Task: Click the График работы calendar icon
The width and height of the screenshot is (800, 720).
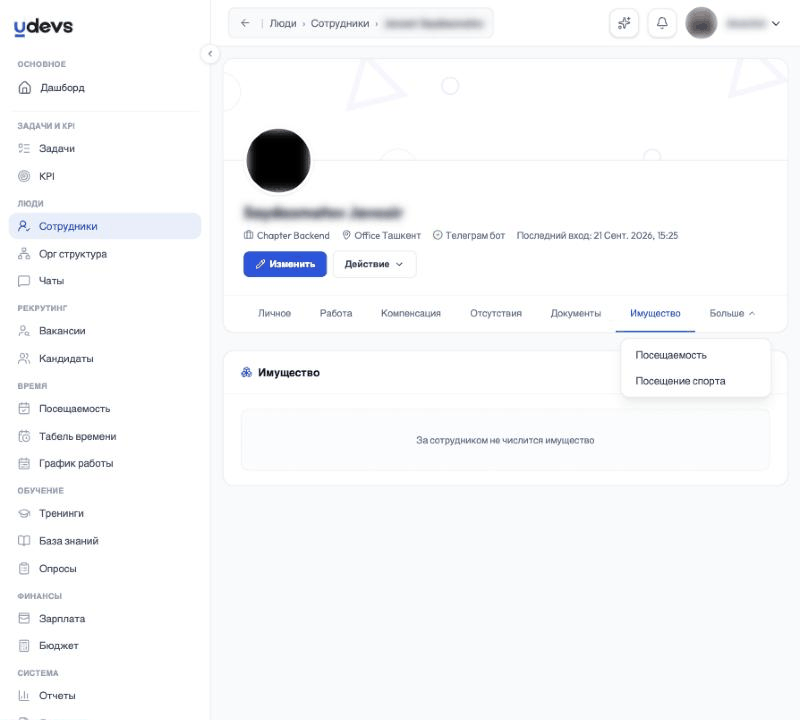Action: pyautogui.click(x=24, y=463)
